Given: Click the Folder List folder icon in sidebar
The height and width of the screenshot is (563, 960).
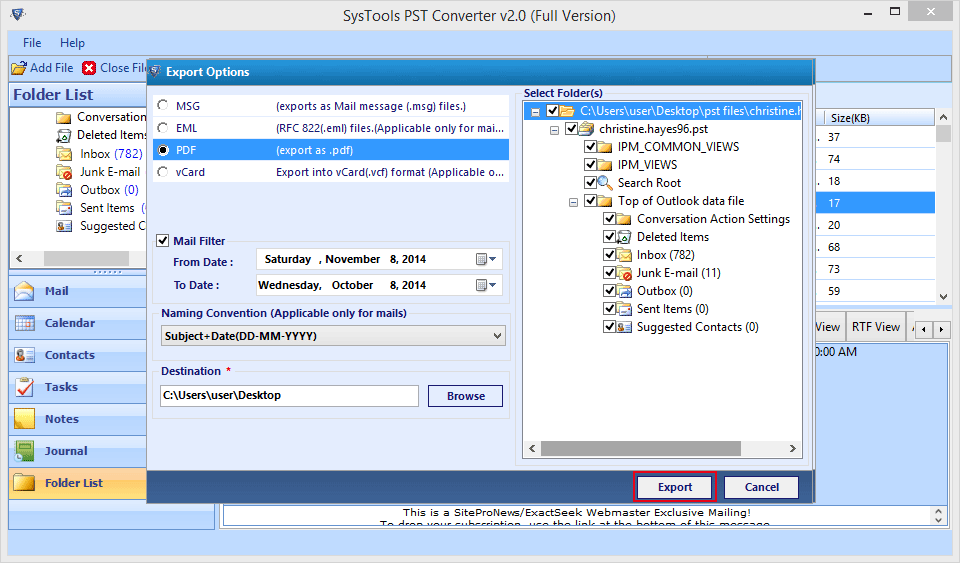Looking at the screenshot, I should coord(24,483).
